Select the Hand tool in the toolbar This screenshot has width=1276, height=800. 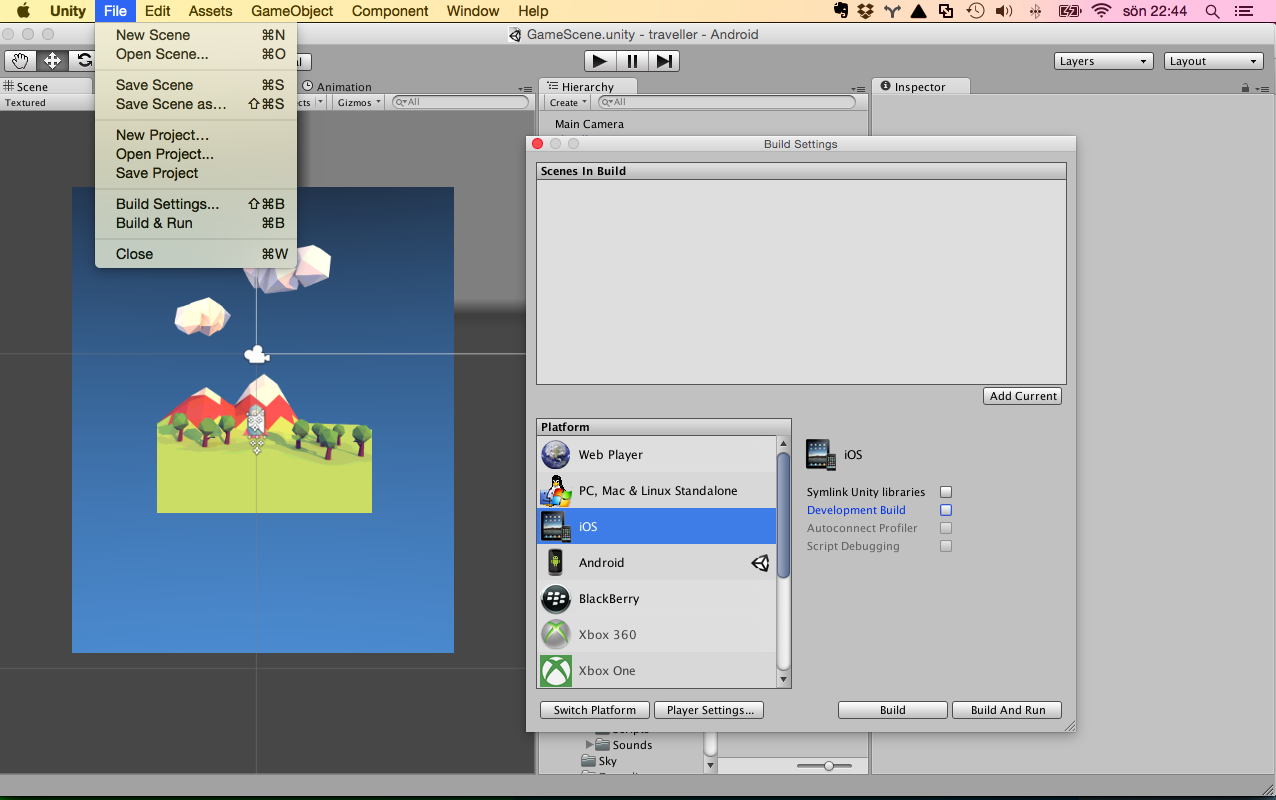tap(19, 61)
